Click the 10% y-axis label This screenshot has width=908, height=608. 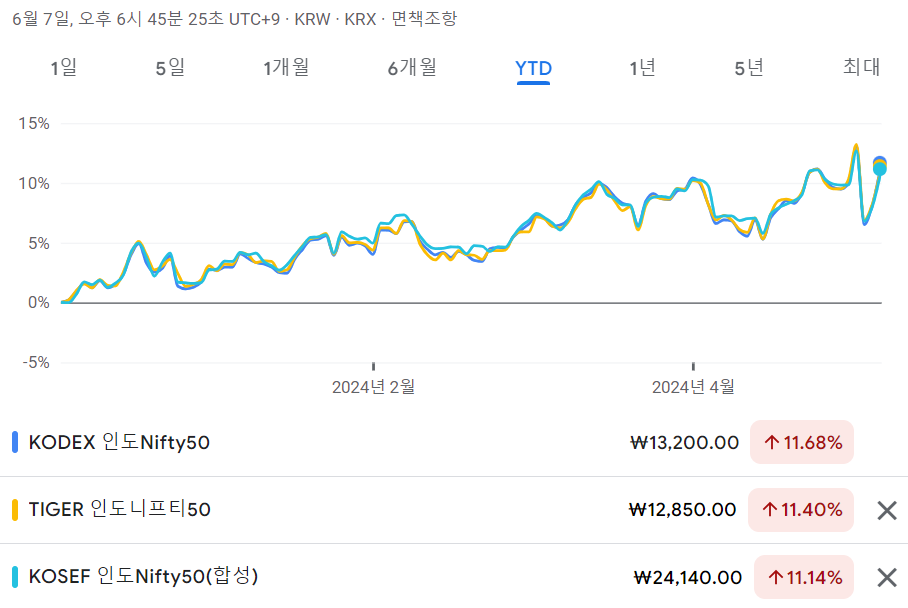(34, 184)
